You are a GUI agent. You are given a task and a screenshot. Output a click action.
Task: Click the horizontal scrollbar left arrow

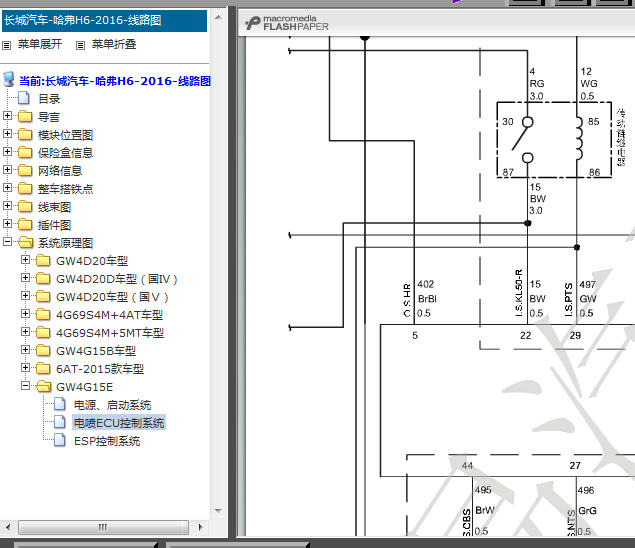(x=8, y=527)
